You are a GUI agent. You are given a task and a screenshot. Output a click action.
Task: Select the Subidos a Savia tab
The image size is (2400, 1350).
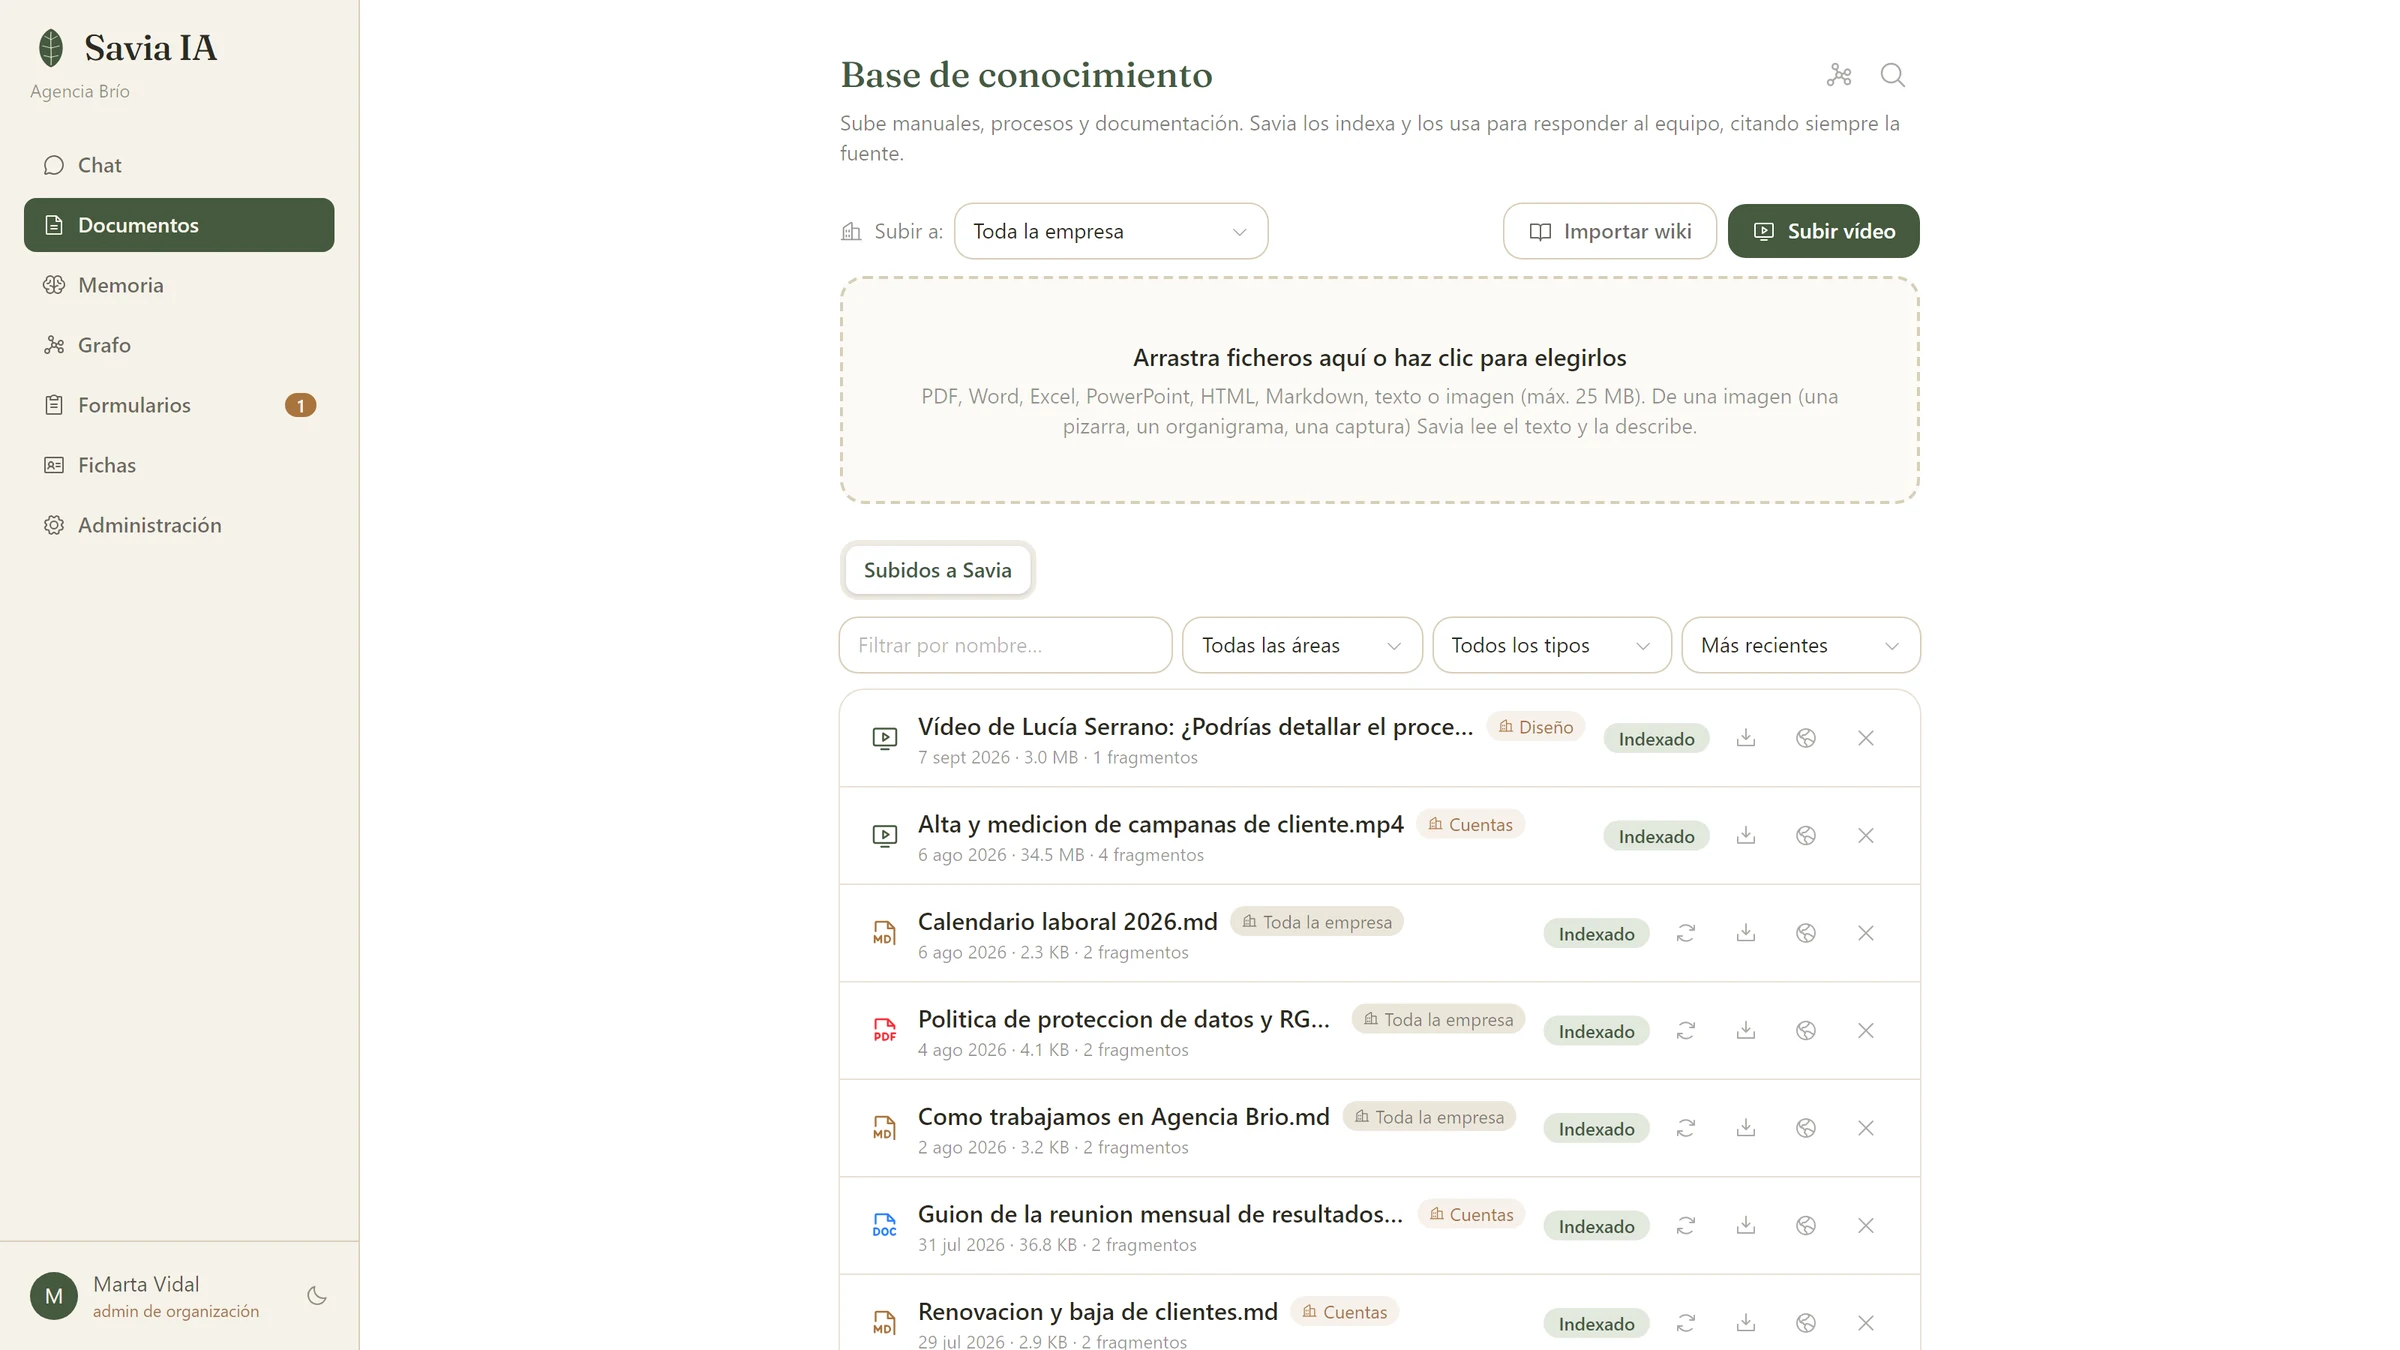pos(937,570)
